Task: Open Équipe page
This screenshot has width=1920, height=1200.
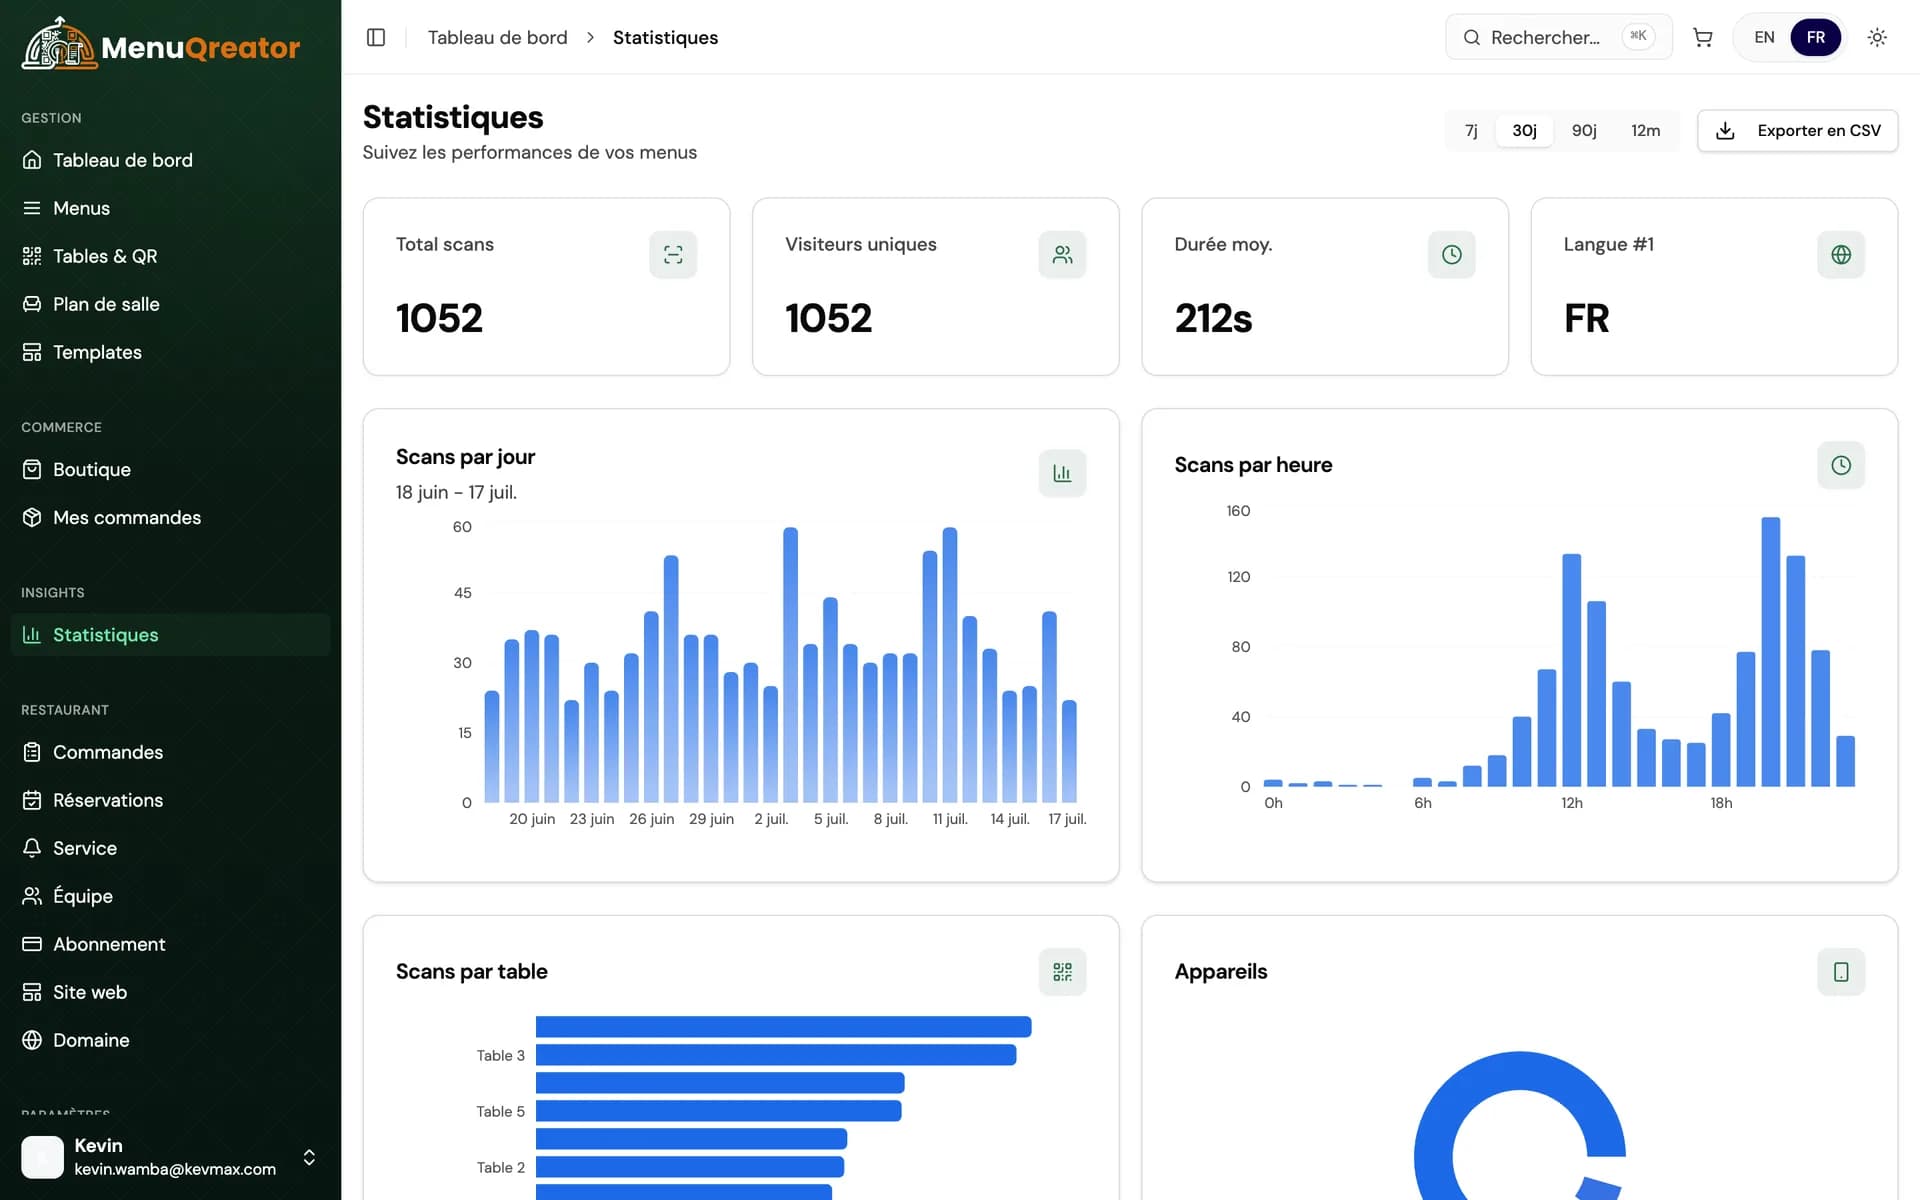Action: tap(170, 896)
